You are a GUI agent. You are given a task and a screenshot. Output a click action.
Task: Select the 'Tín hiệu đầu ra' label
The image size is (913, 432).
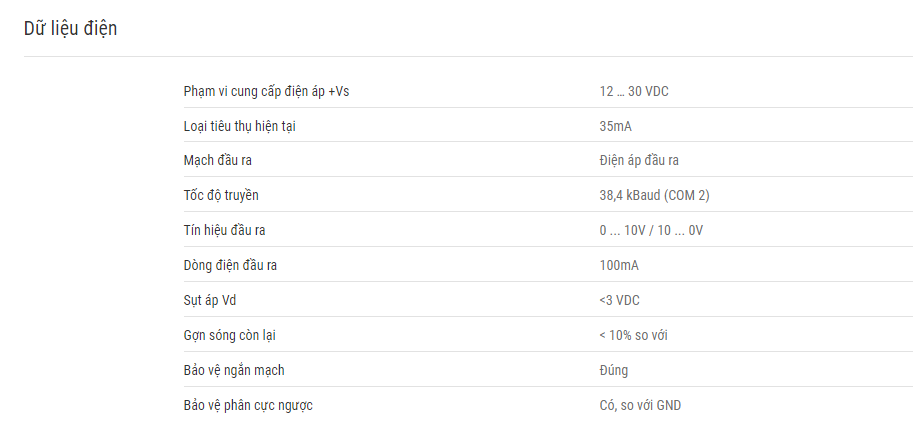(x=224, y=231)
